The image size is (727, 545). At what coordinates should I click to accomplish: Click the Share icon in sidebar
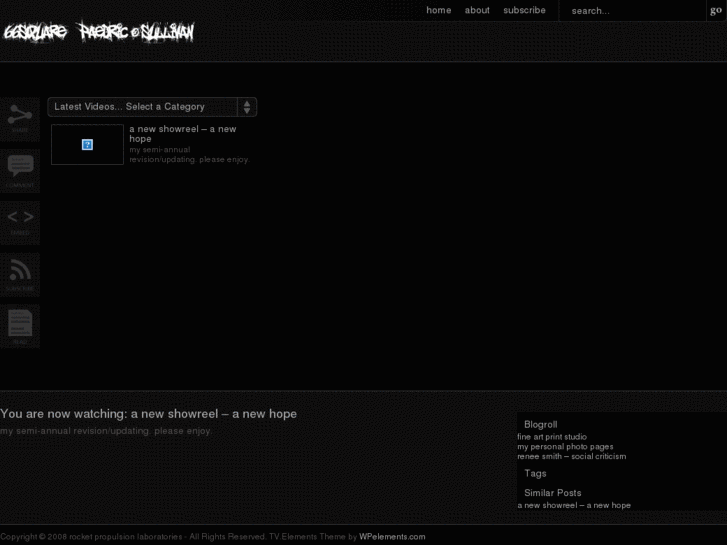tap(20, 119)
